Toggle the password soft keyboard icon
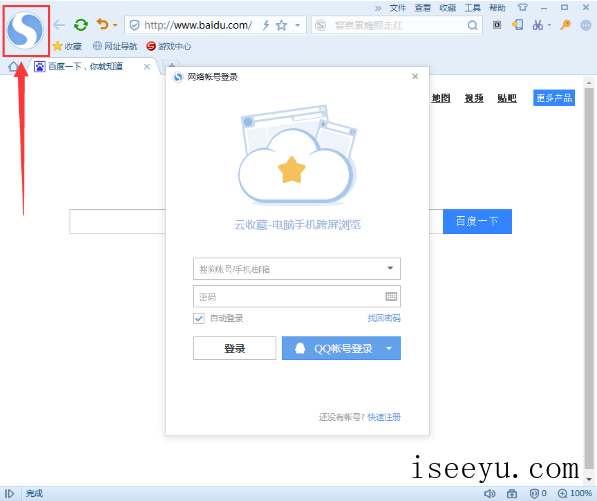The width and height of the screenshot is (597, 501). coord(391,297)
